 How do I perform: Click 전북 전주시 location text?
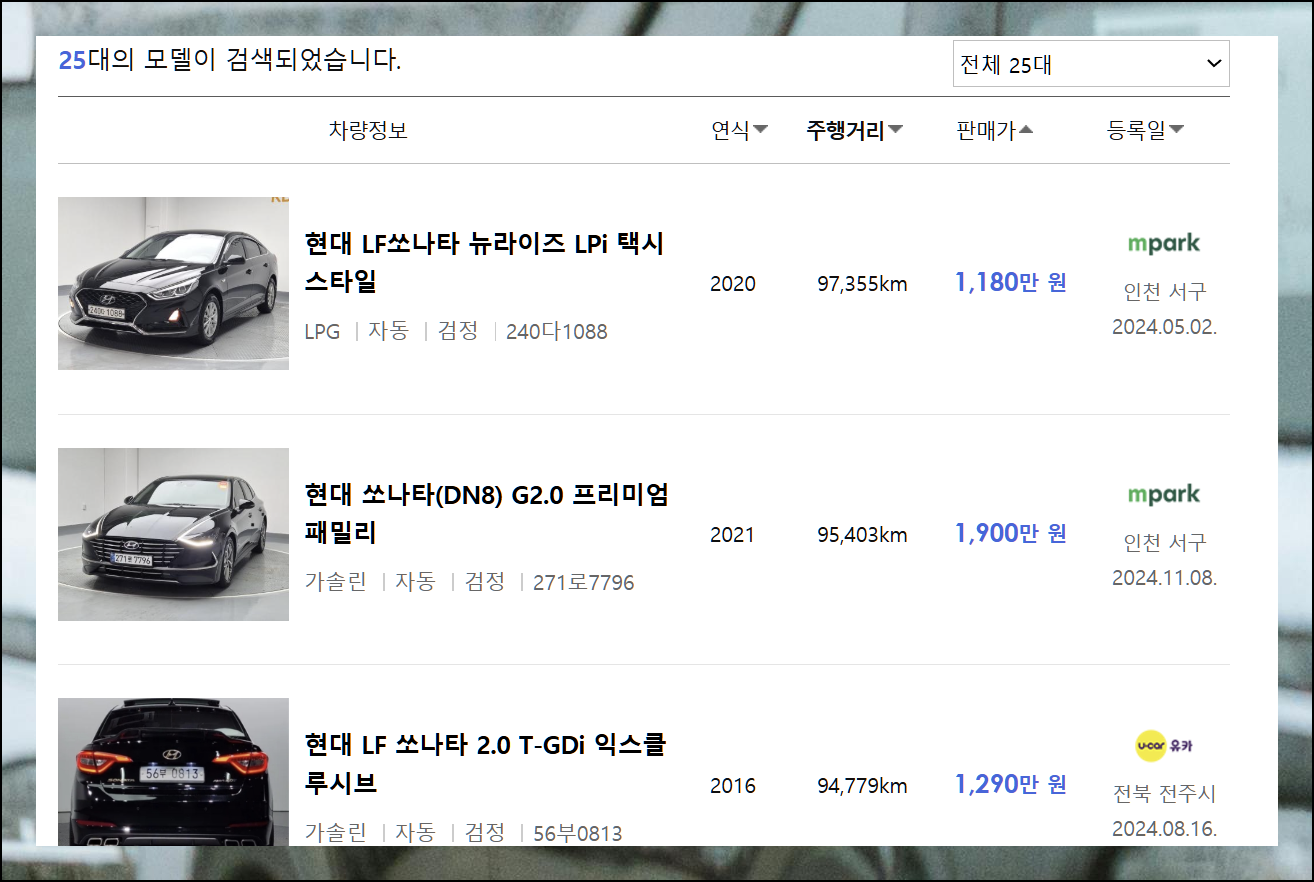coord(1164,794)
